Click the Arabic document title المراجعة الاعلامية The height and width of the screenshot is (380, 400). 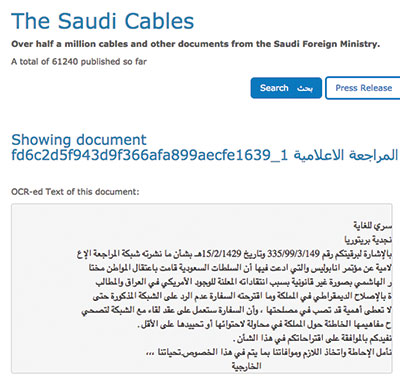346,155
